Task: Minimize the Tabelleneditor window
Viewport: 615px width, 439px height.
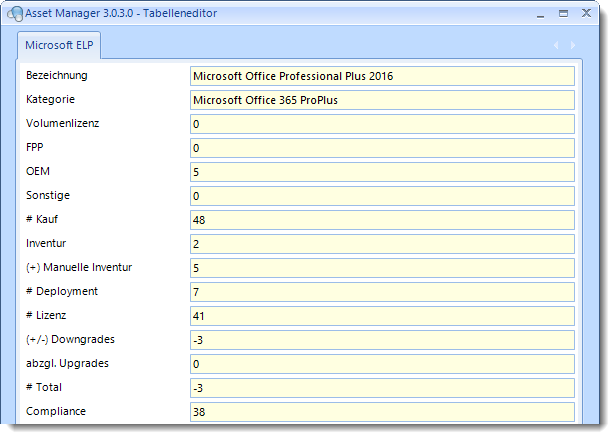Action: 540,14
